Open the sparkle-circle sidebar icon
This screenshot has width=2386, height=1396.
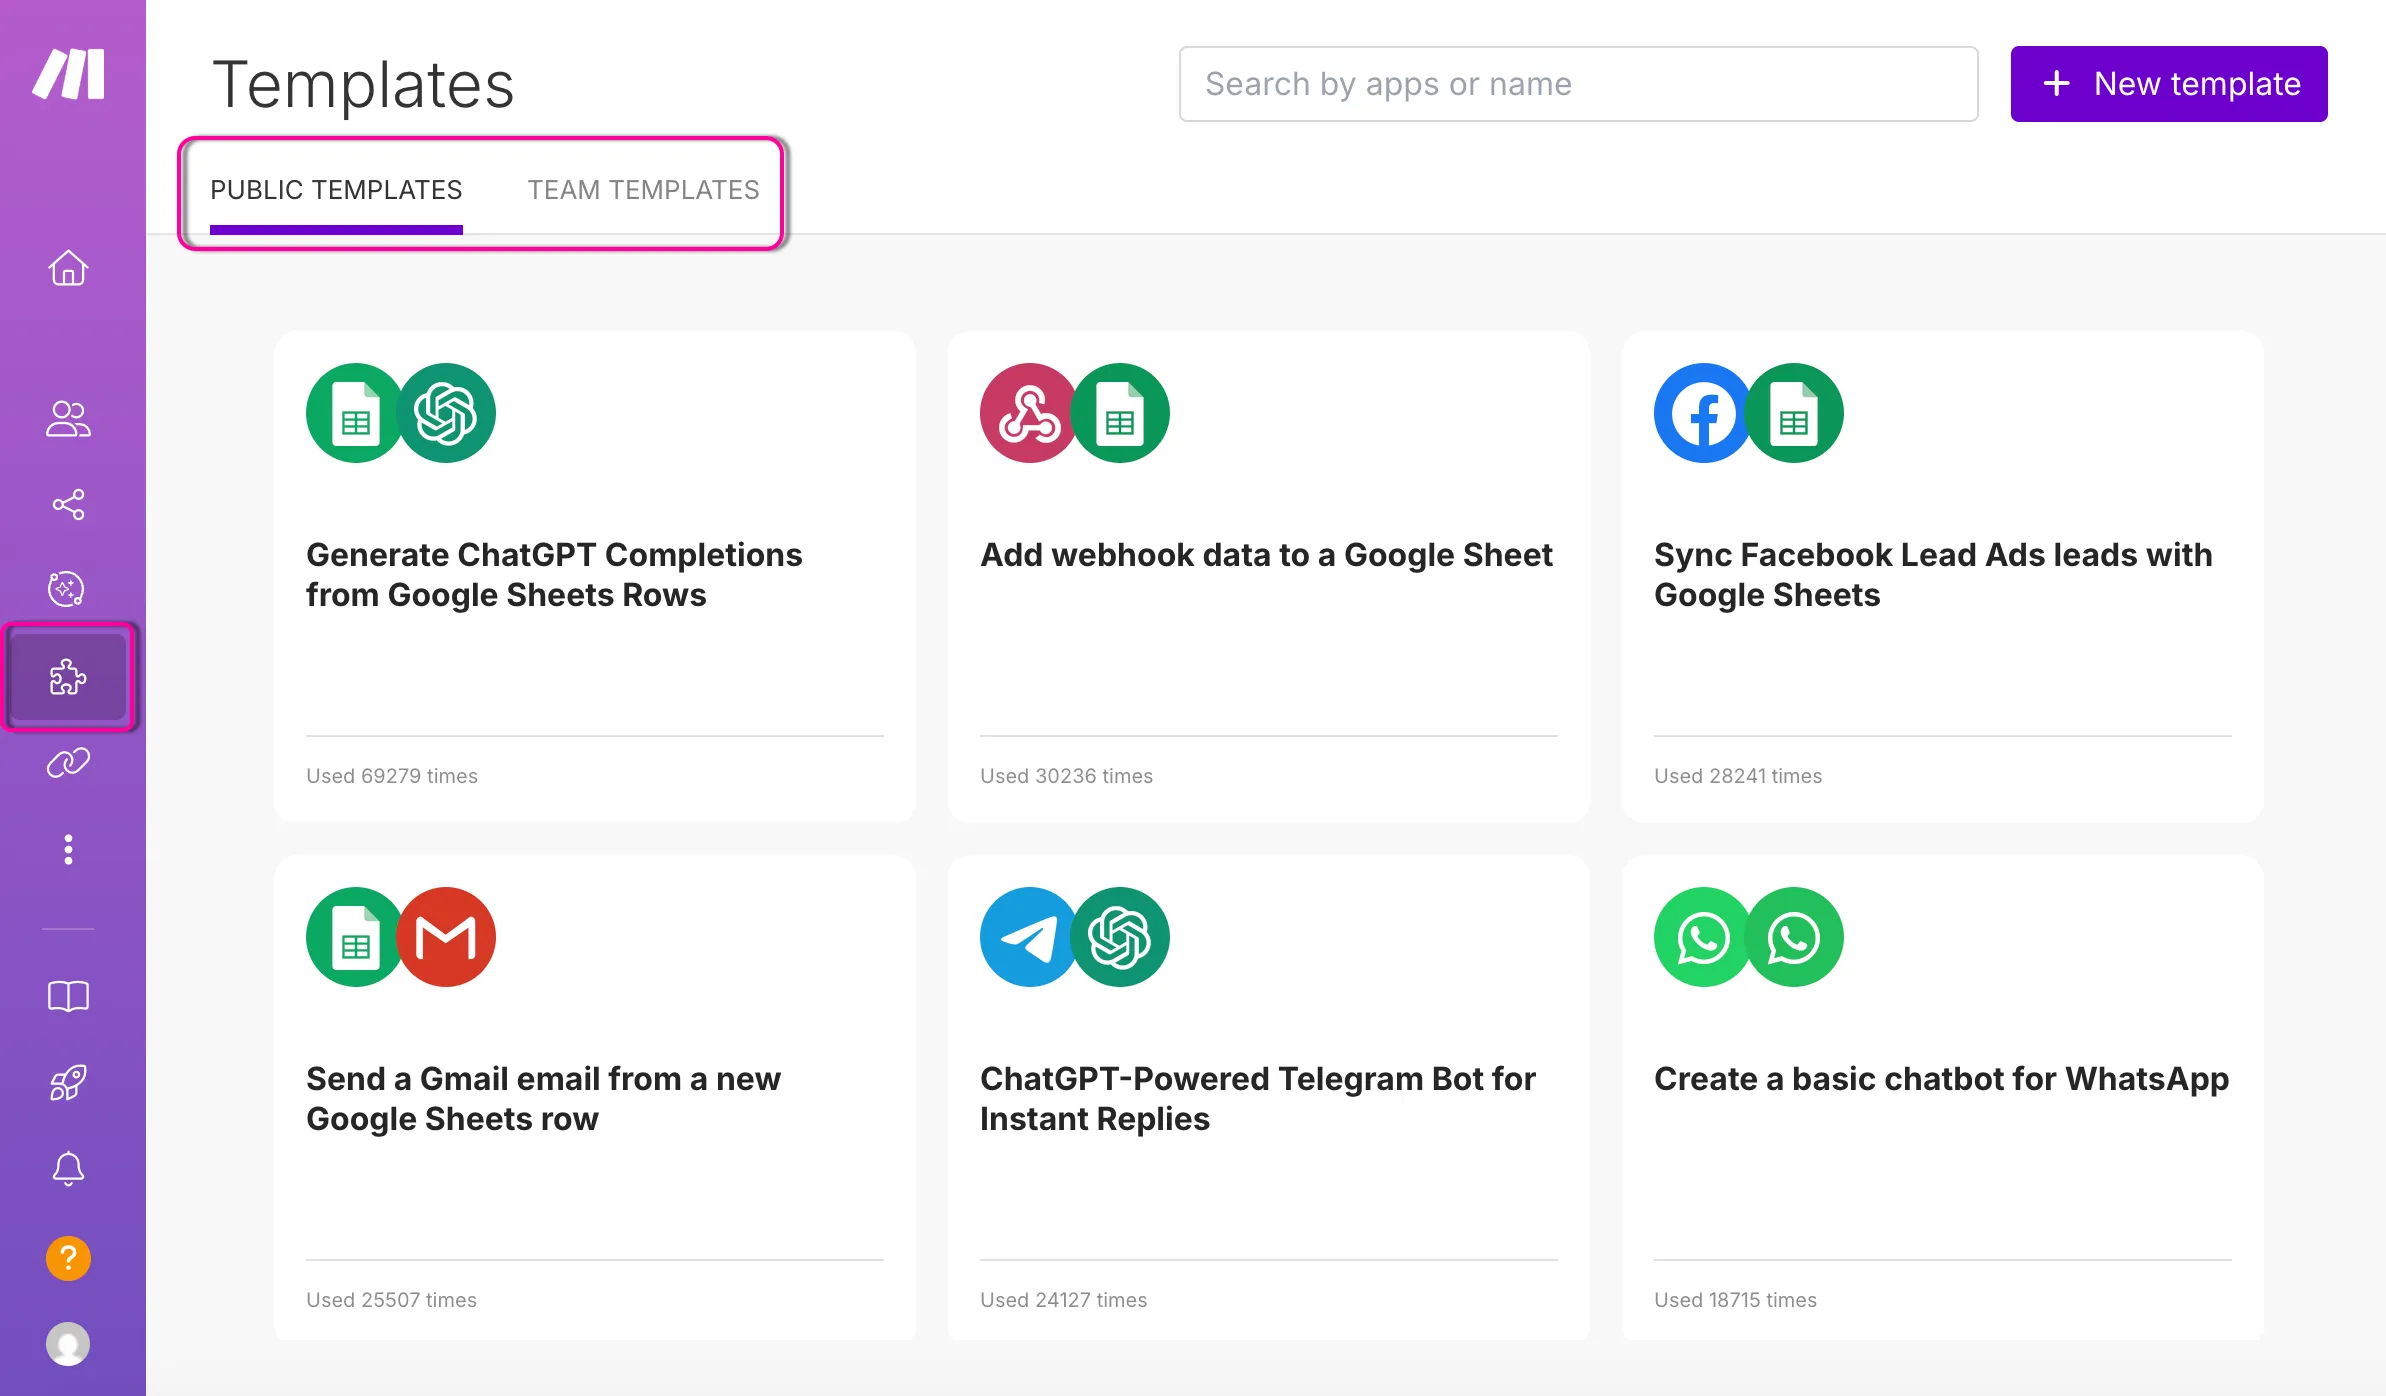[x=67, y=589]
